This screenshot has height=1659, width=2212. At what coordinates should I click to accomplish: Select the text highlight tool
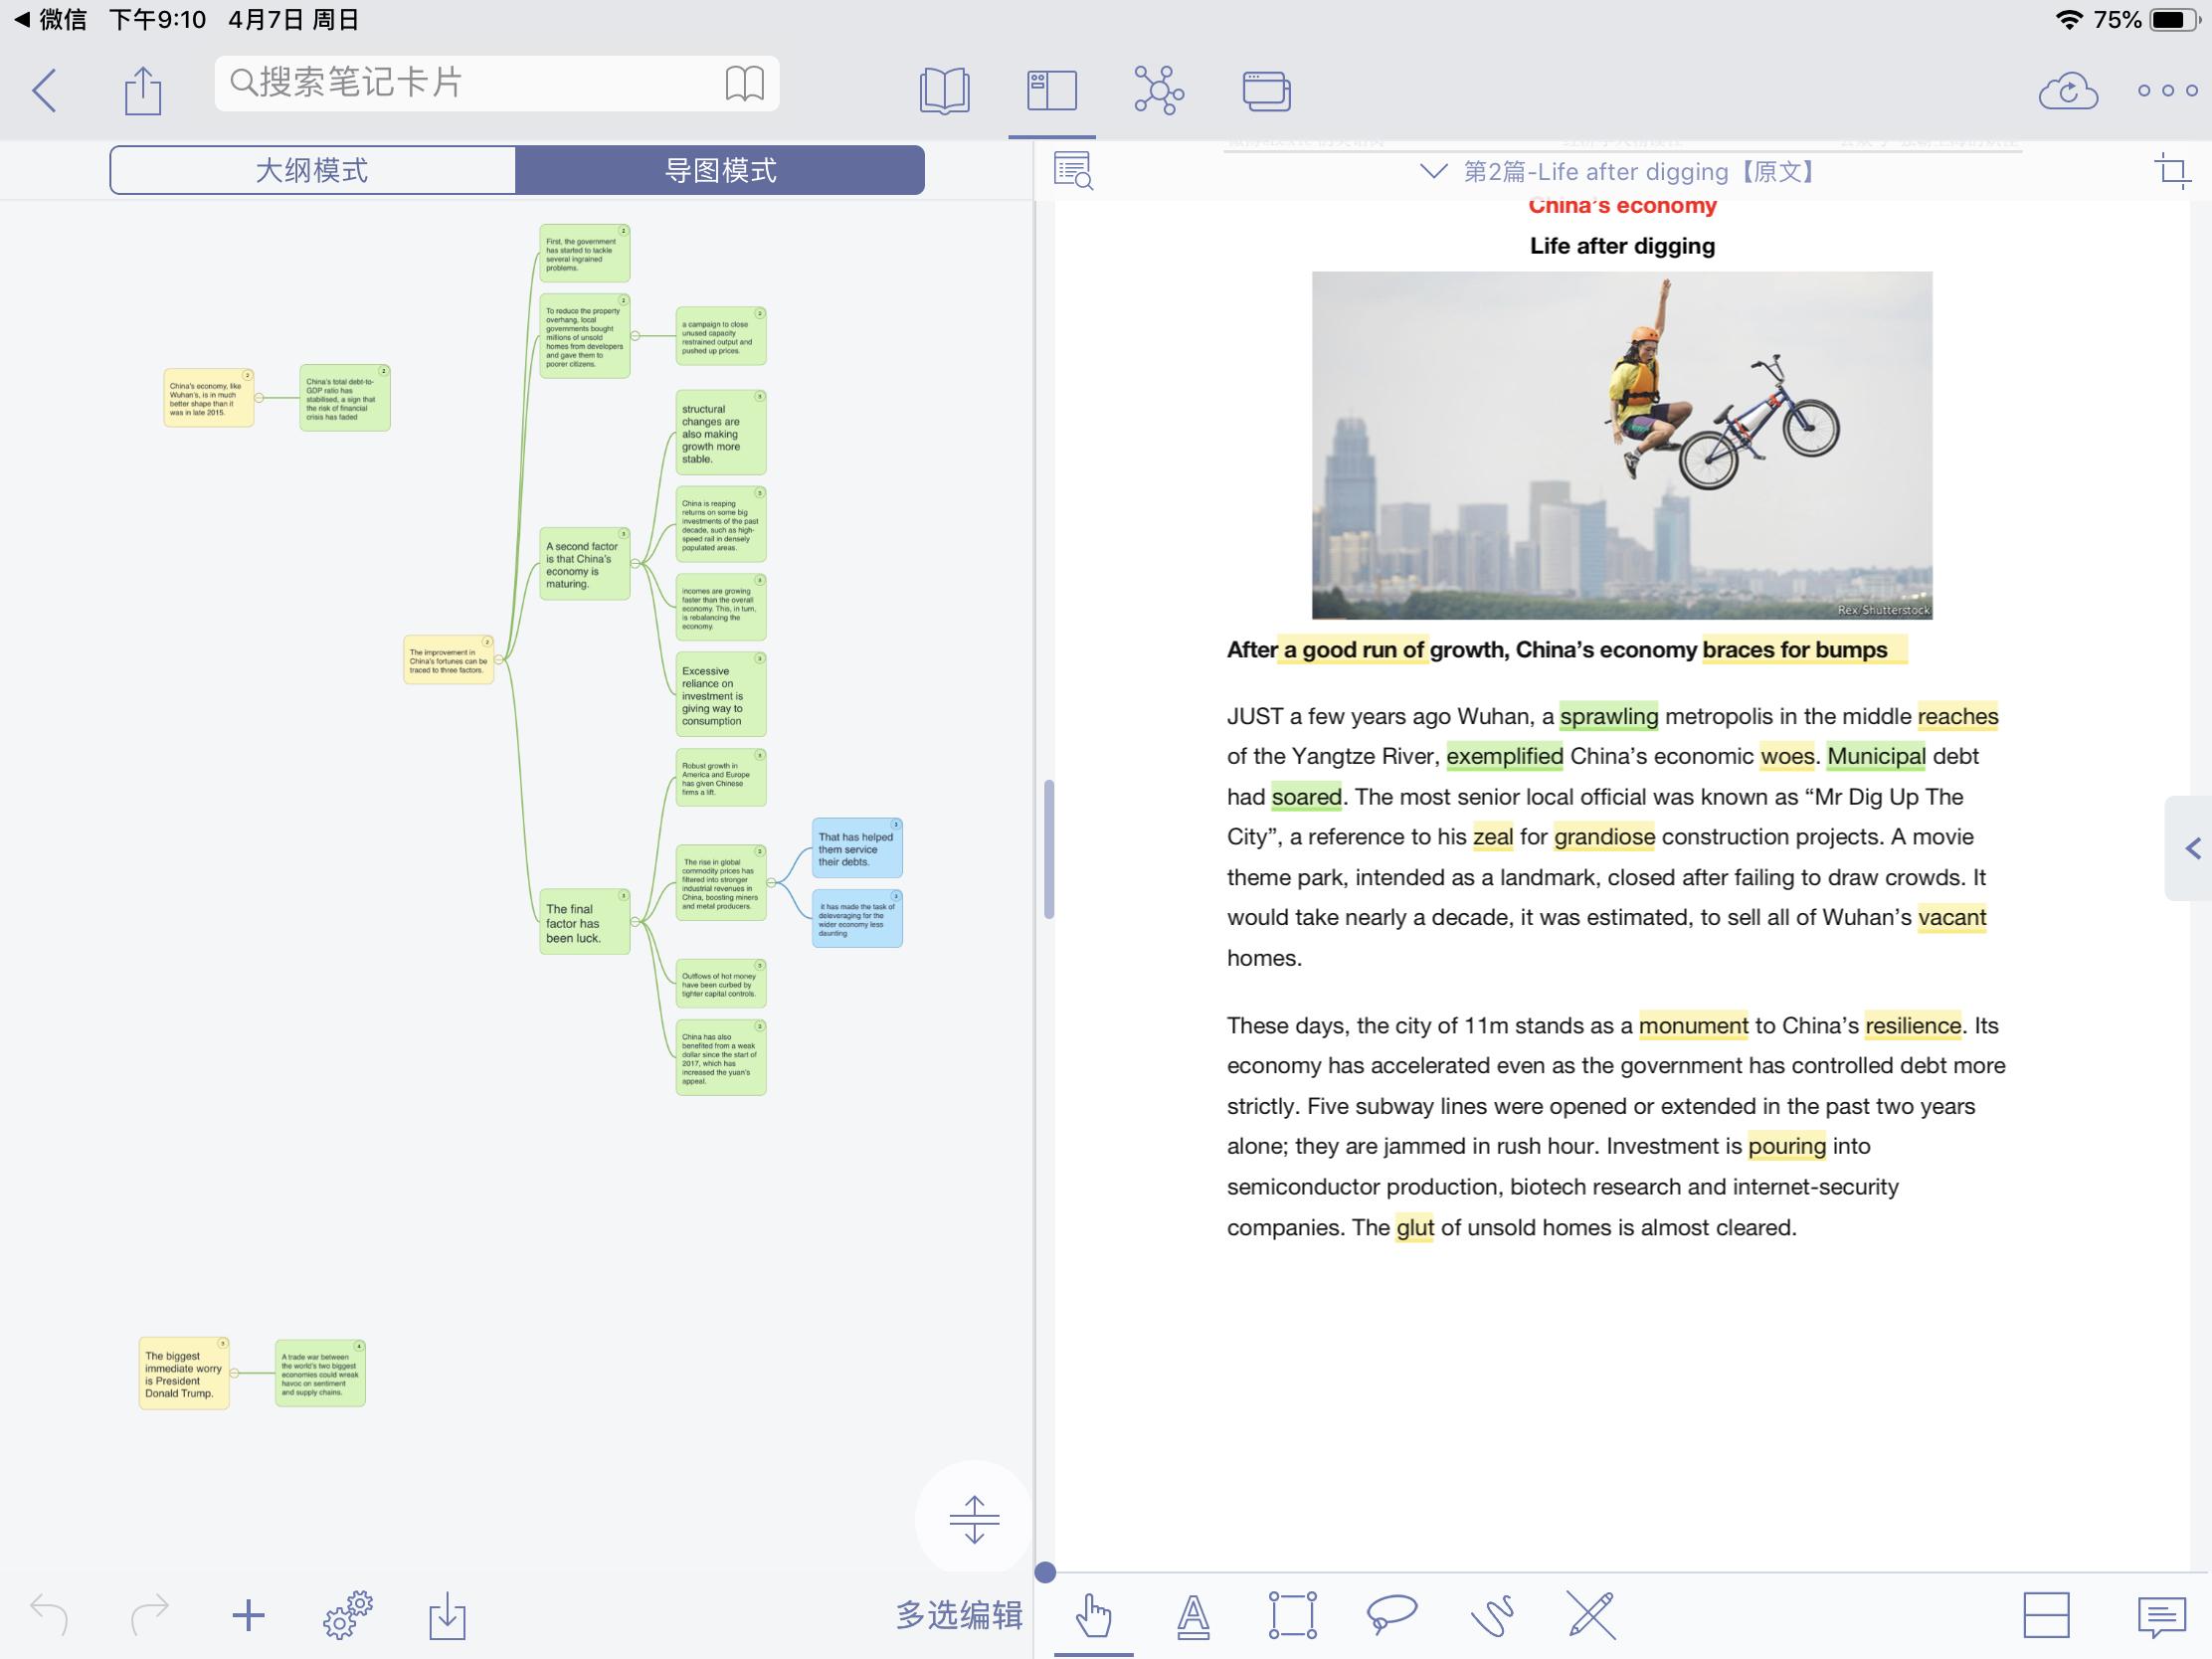coord(1192,1614)
